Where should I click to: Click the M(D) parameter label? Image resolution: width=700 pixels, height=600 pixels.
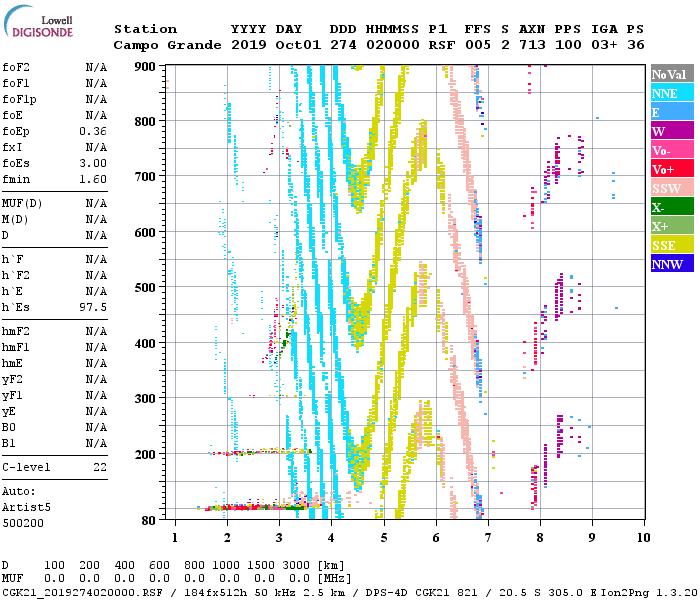[x=15, y=220]
